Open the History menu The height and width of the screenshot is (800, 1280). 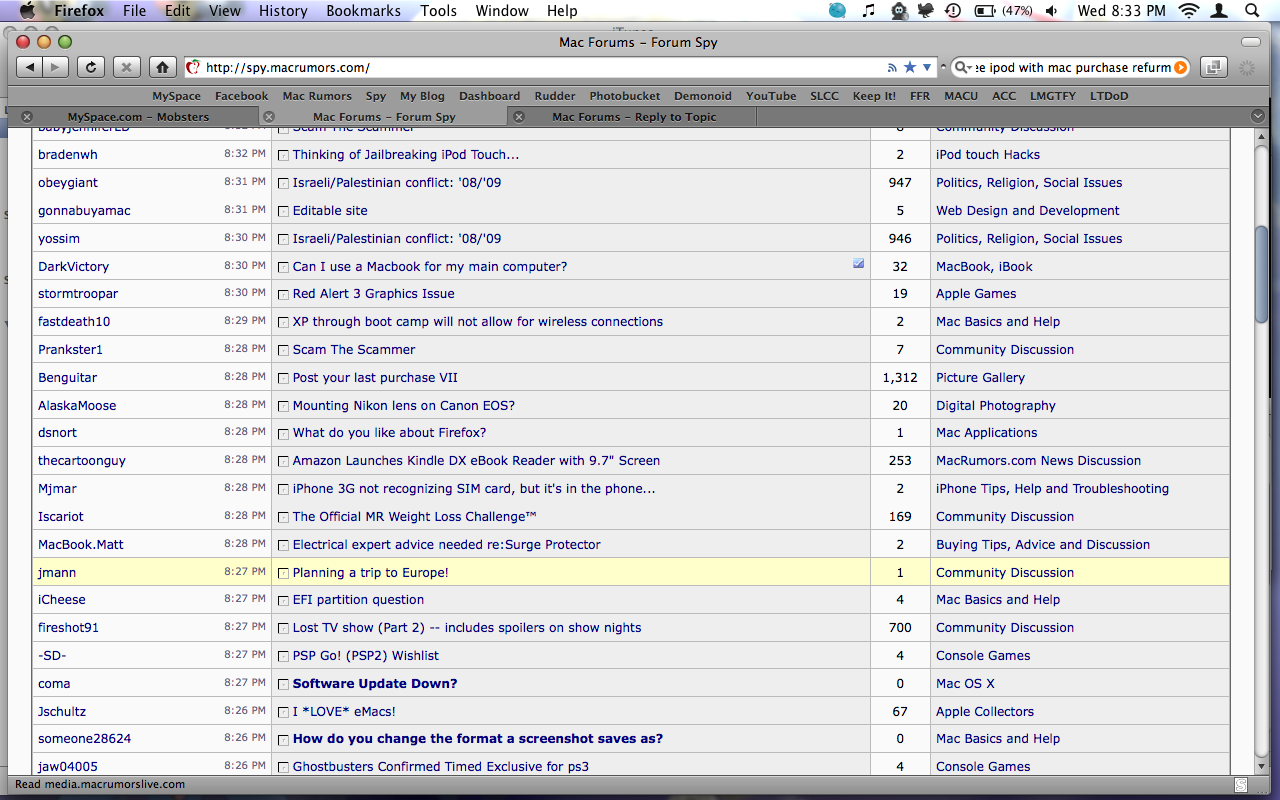click(x=283, y=11)
